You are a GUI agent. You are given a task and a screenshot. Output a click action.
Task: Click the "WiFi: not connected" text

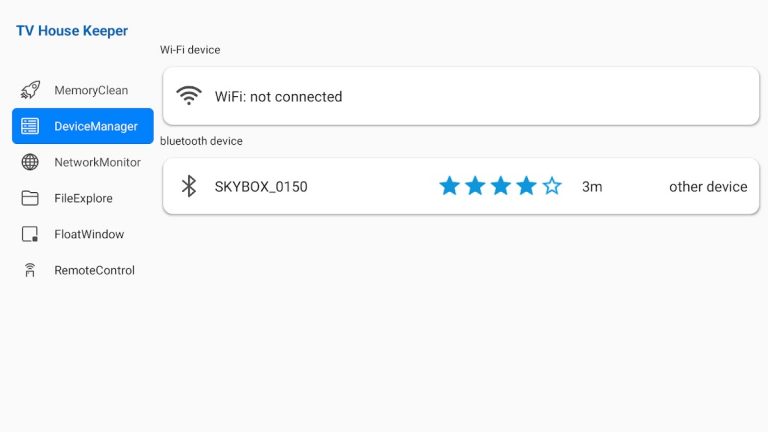click(x=278, y=97)
